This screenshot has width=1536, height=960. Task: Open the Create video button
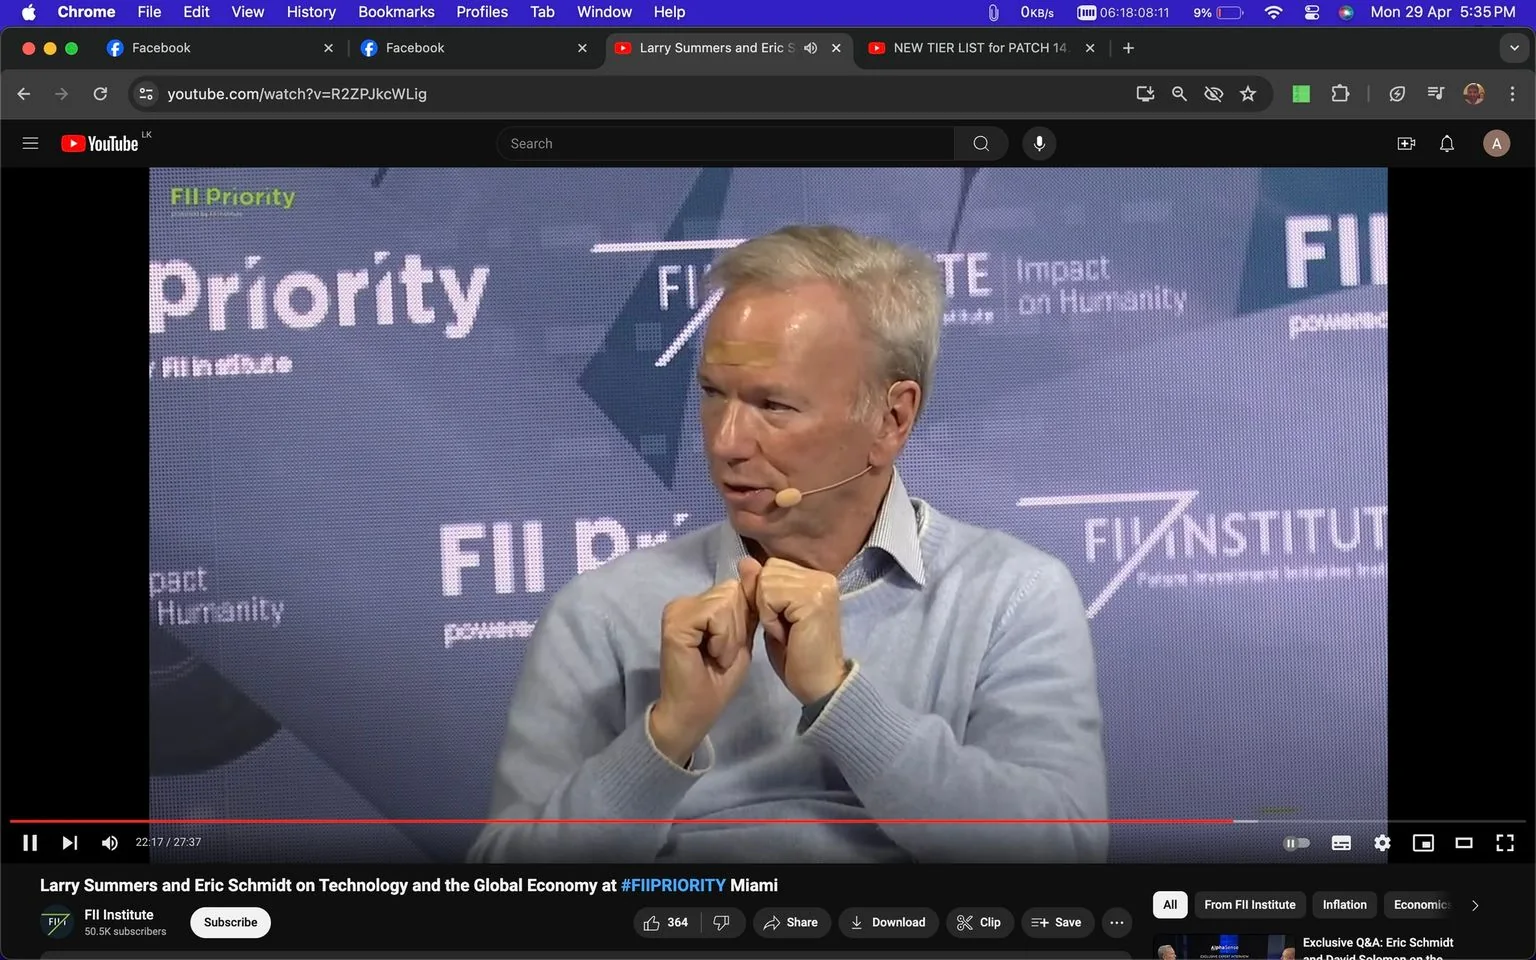tap(1406, 143)
